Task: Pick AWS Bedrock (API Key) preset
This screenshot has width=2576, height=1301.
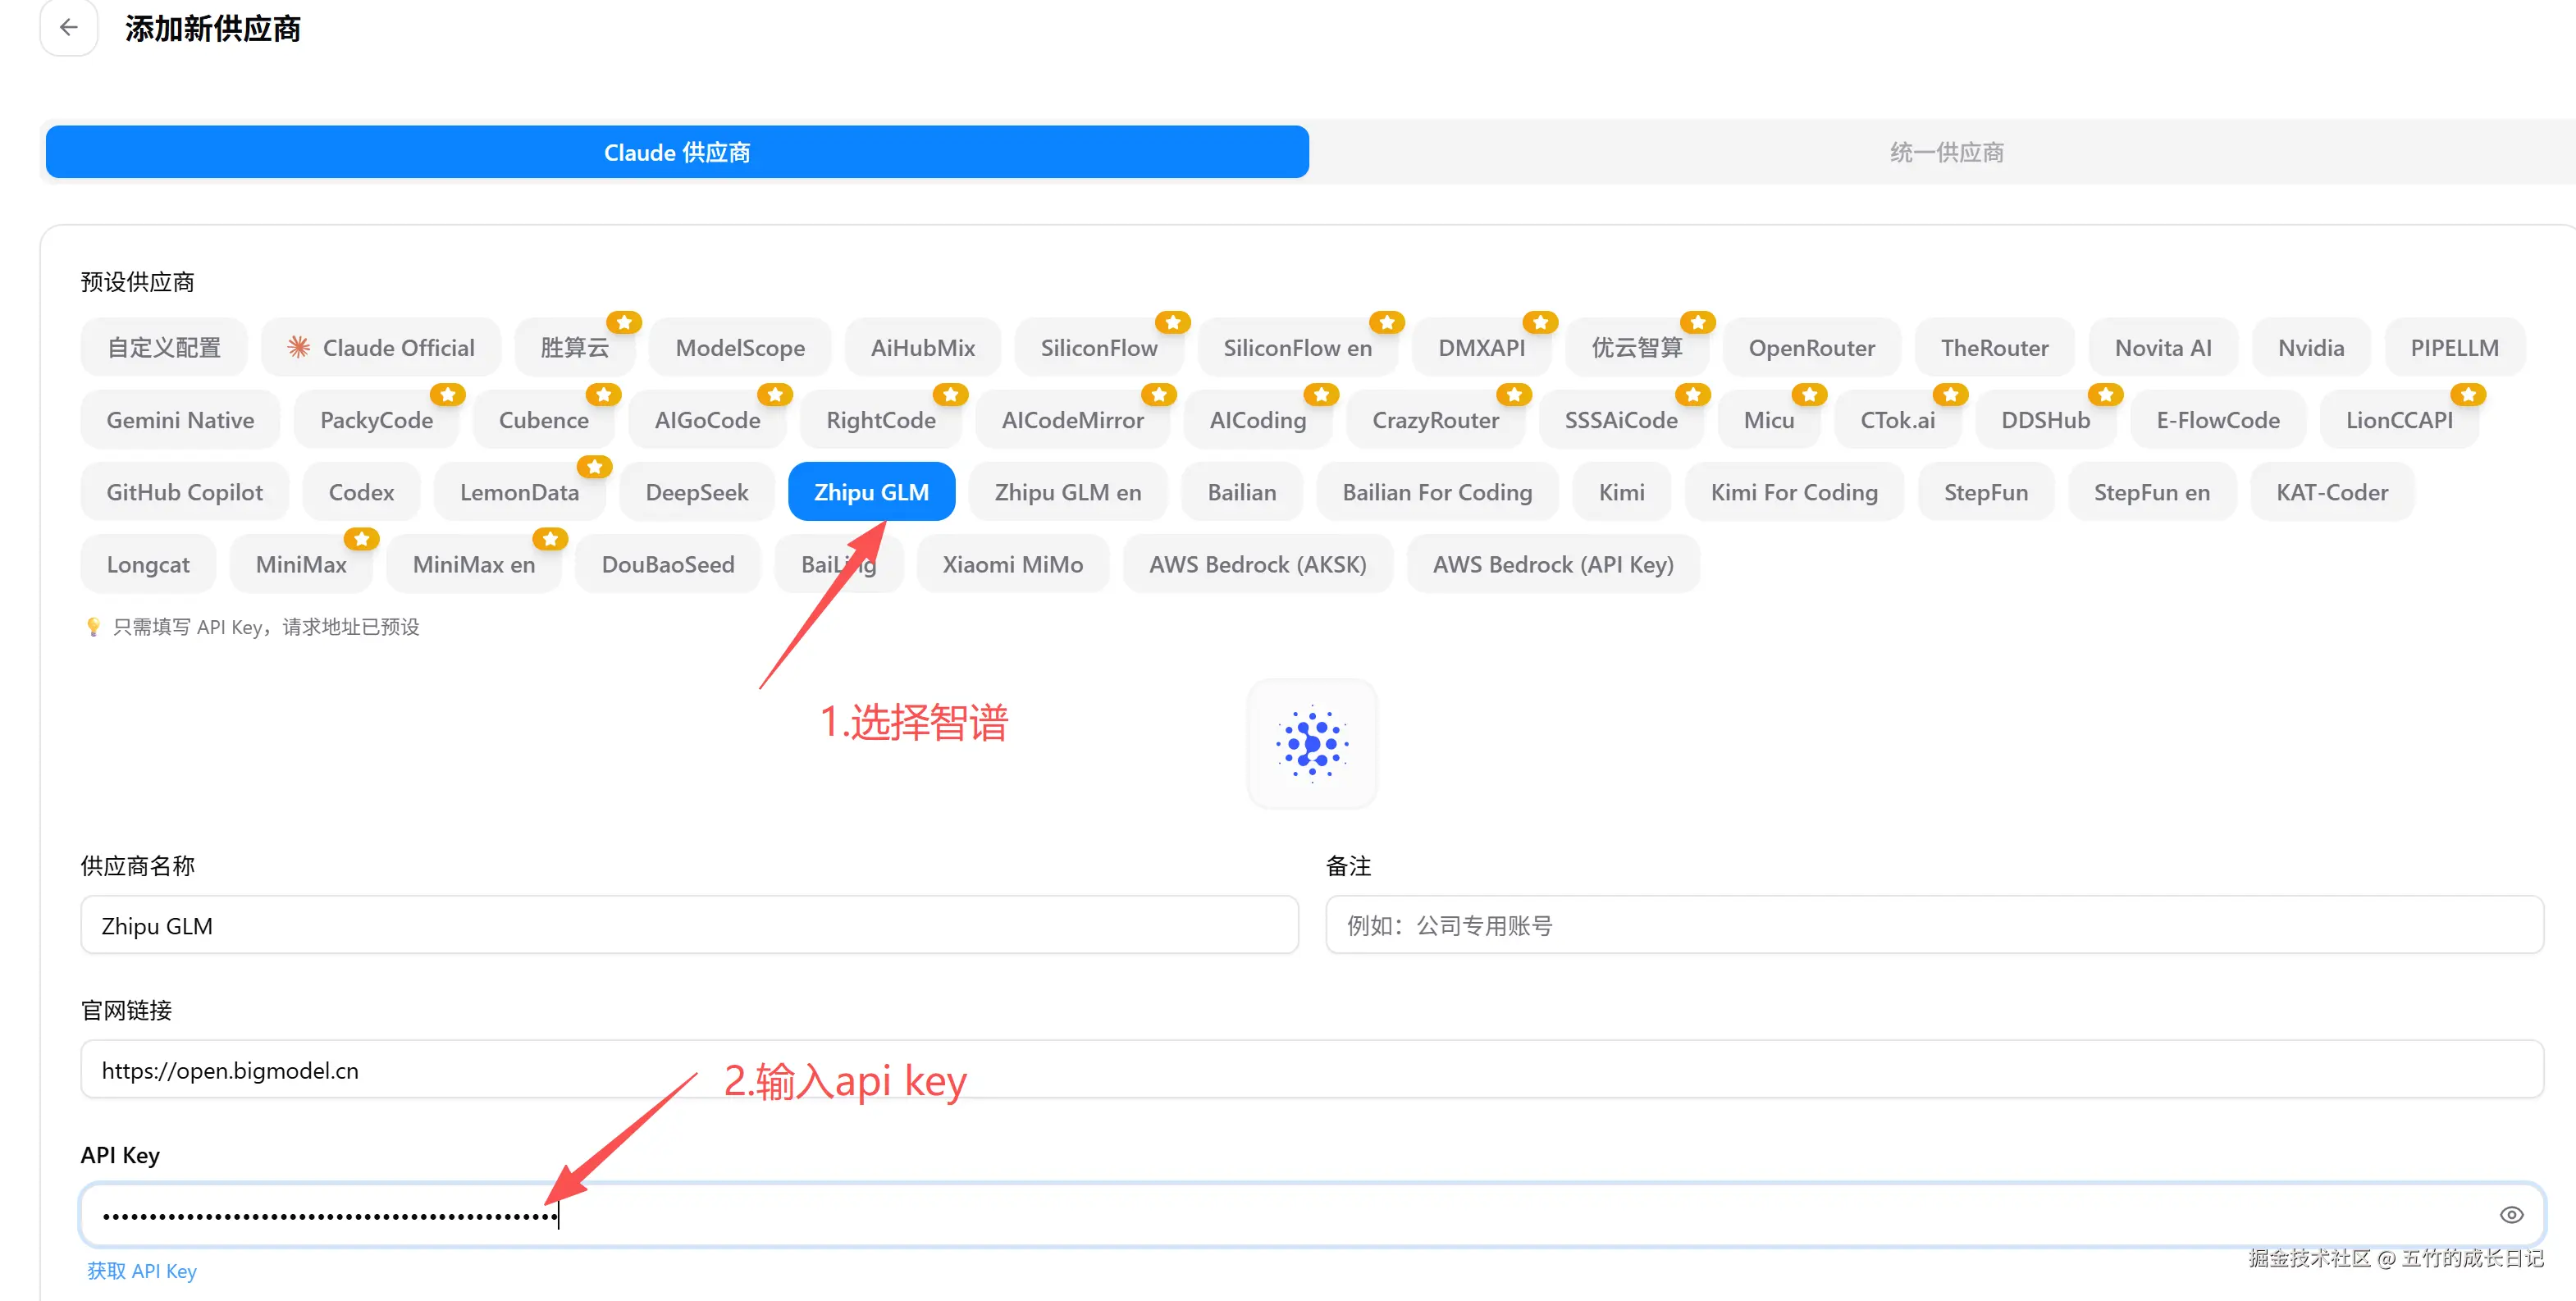Action: pos(1553,564)
